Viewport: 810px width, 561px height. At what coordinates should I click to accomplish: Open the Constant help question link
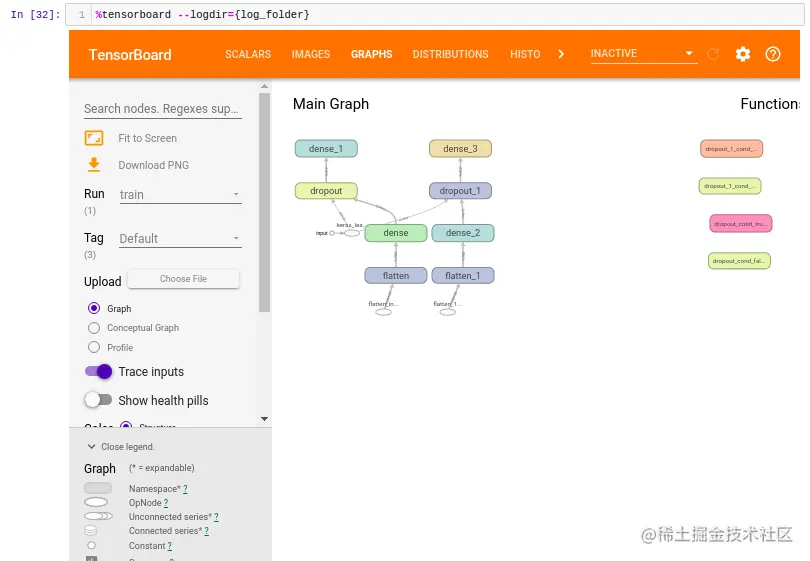point(169,546)
